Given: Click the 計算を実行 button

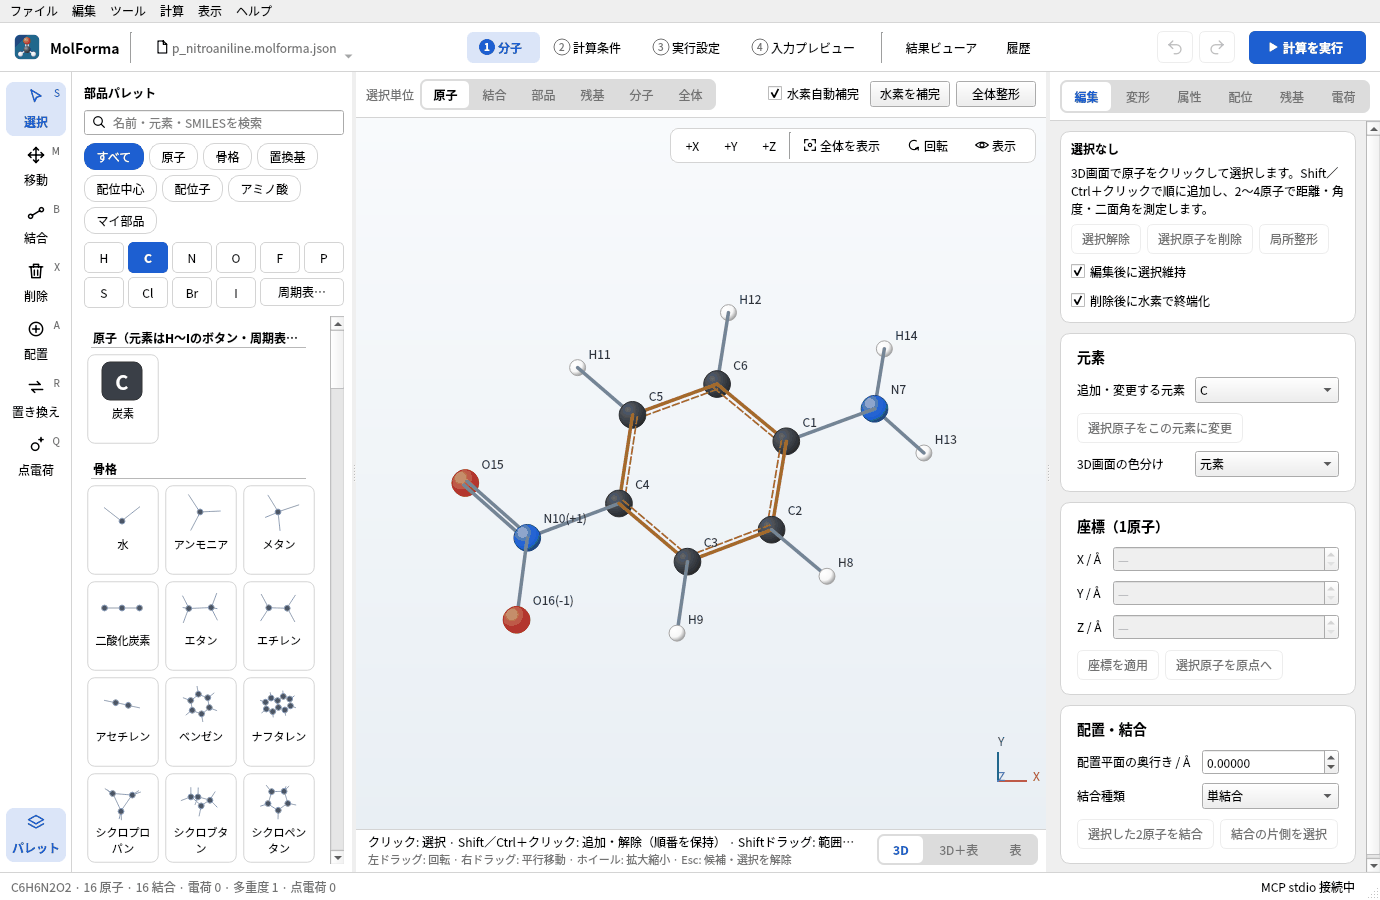Looking at the screenshot, I should tap(1307, 47).
